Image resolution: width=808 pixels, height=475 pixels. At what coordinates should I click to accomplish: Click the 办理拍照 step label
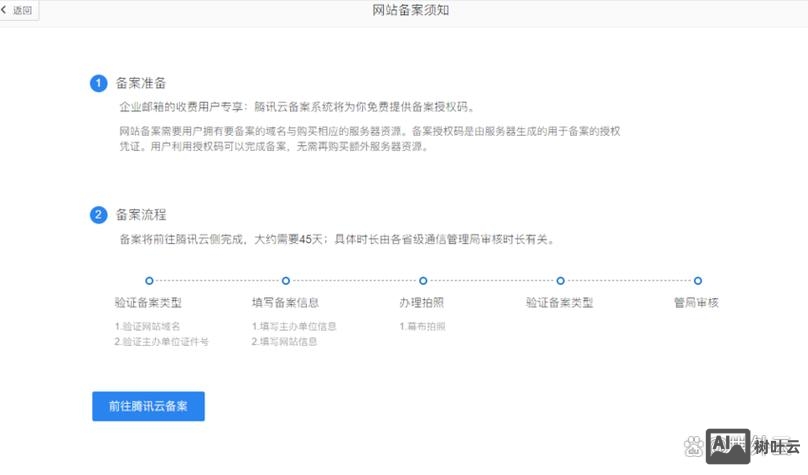tap(422, 302)
